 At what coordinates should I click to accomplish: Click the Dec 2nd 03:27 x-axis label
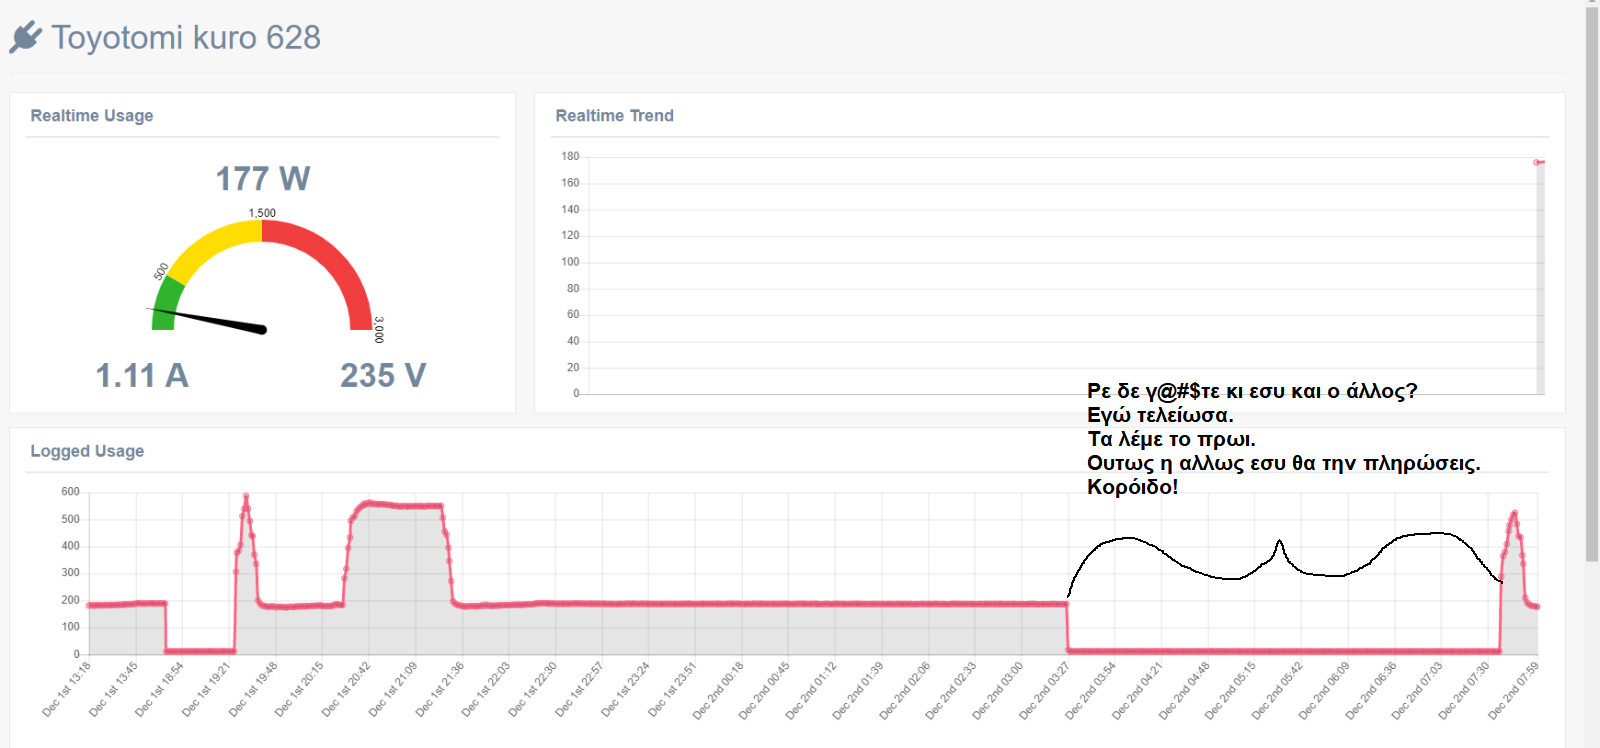(1045, 690)
